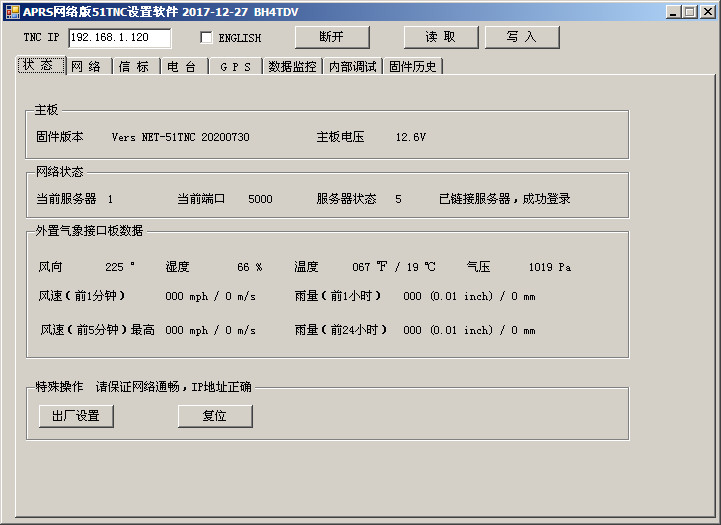The image size is (721, 525).
Task: Open the 内部调试 internal debug tab
Action: (x=353, y=67)
